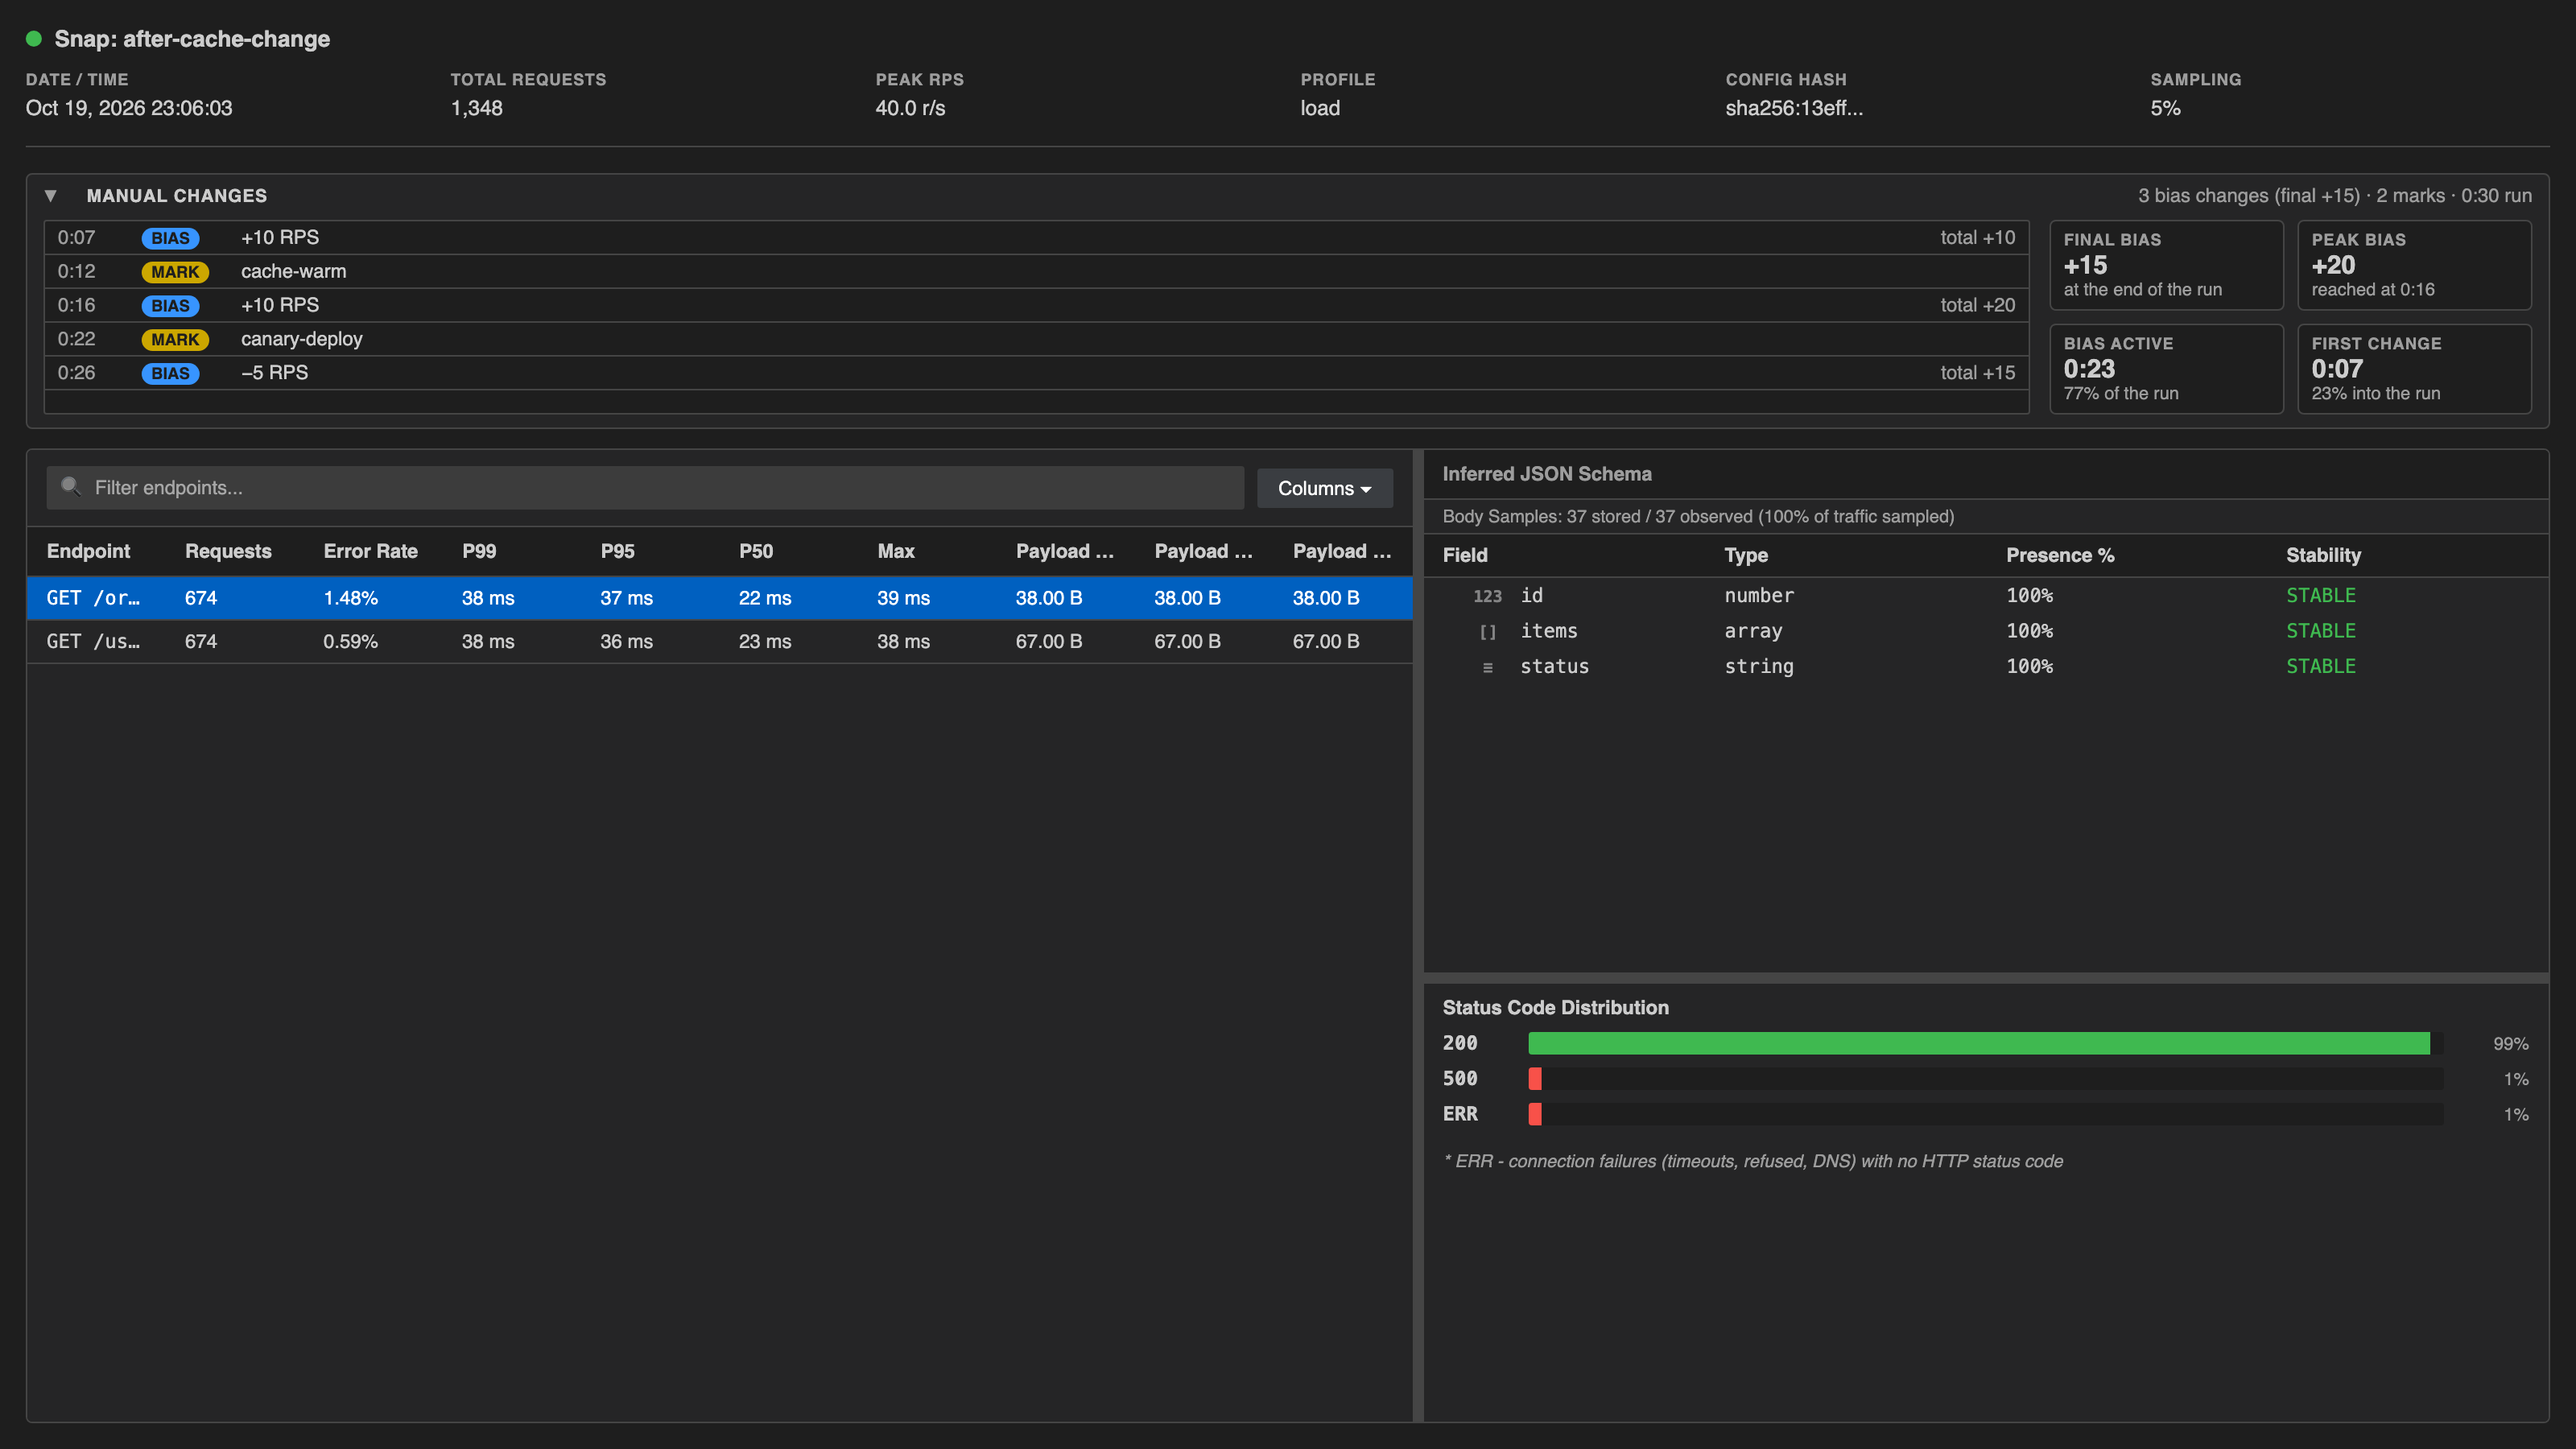2576x1449 pixels.
Task: Open the Columns dropdown
Action: 1324,488
